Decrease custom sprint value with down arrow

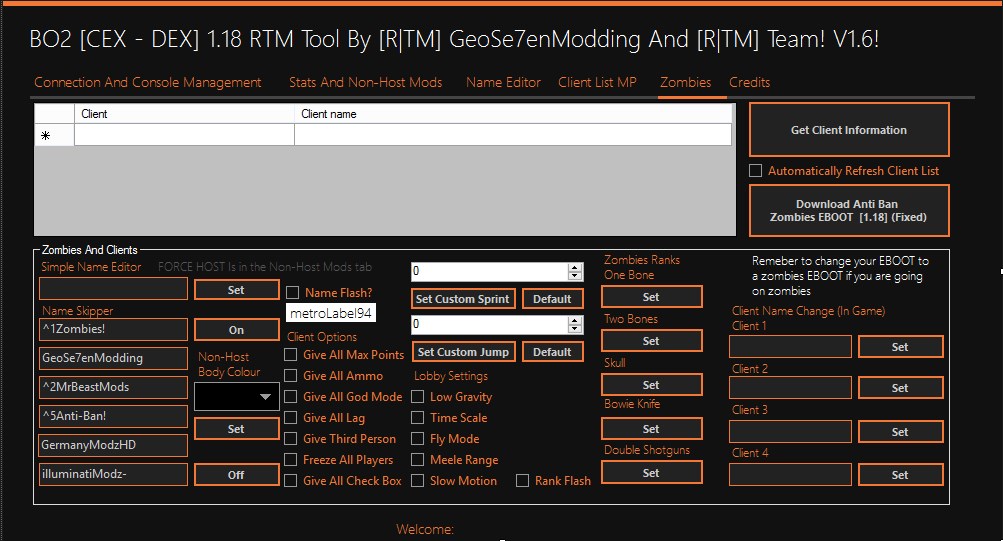(x=575, y=276)
